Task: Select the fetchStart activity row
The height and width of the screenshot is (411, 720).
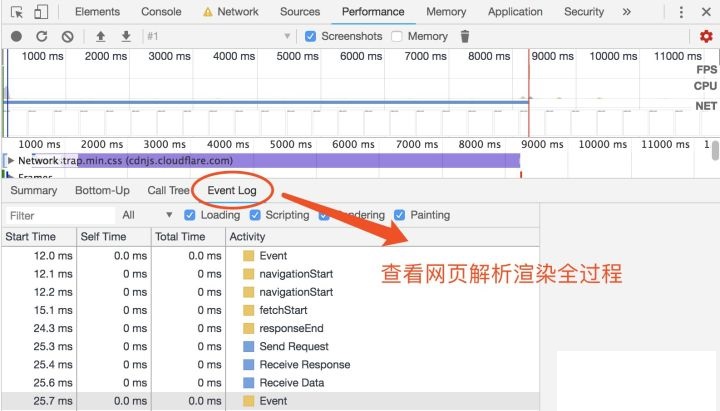Action: [270, 310]
